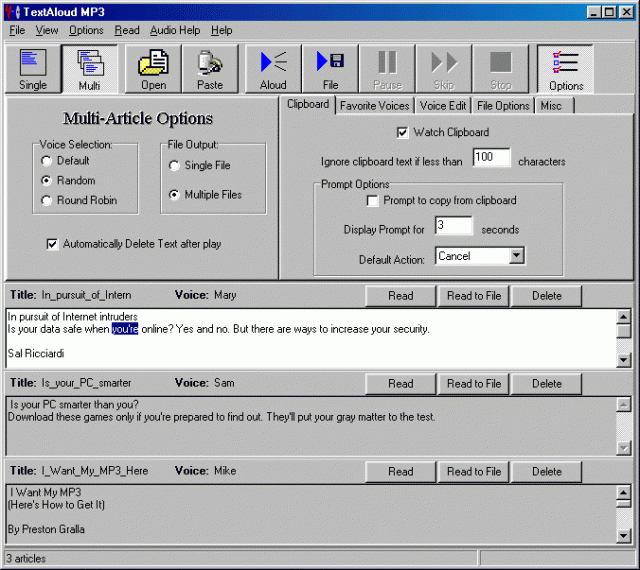
Task: Switch to the File Options tab
Action: pyautogui.click(x=503, y=106)
